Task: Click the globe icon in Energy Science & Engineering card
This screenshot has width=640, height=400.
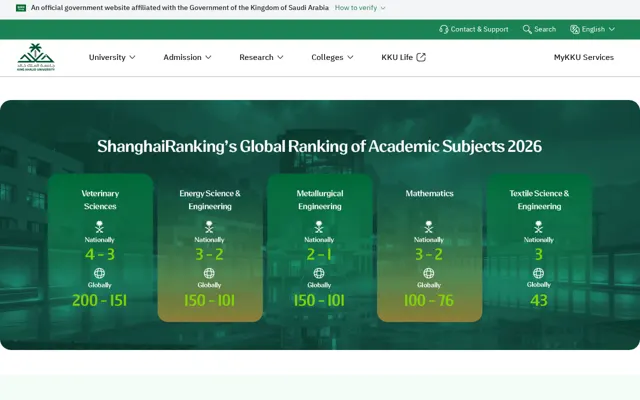Action: (209, 273)
